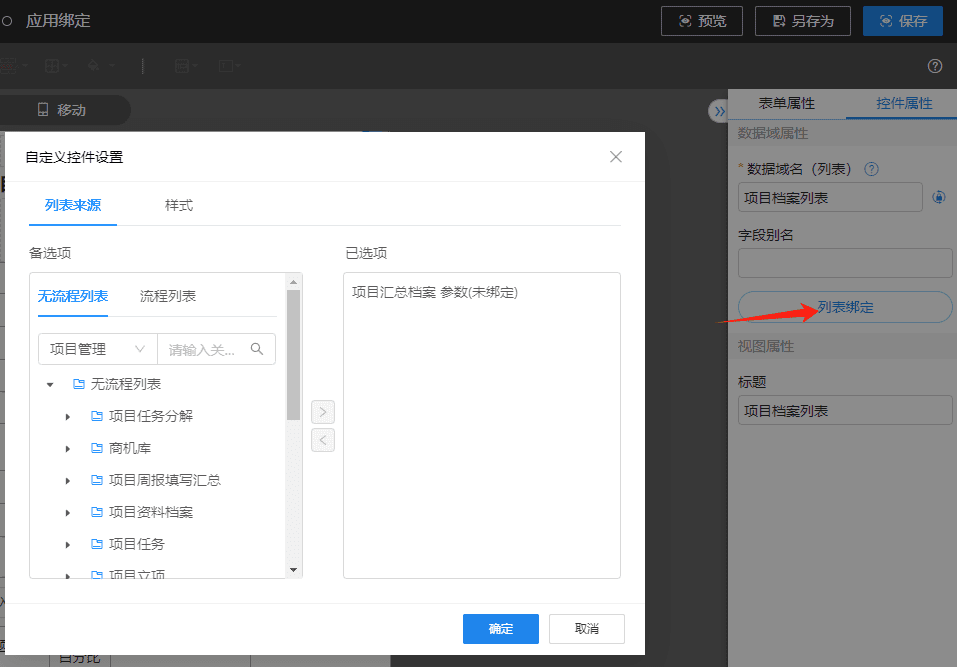Screen dimensions: 957x667
Task: Move selection left with the < arrow button
Action: pos(323,440)
